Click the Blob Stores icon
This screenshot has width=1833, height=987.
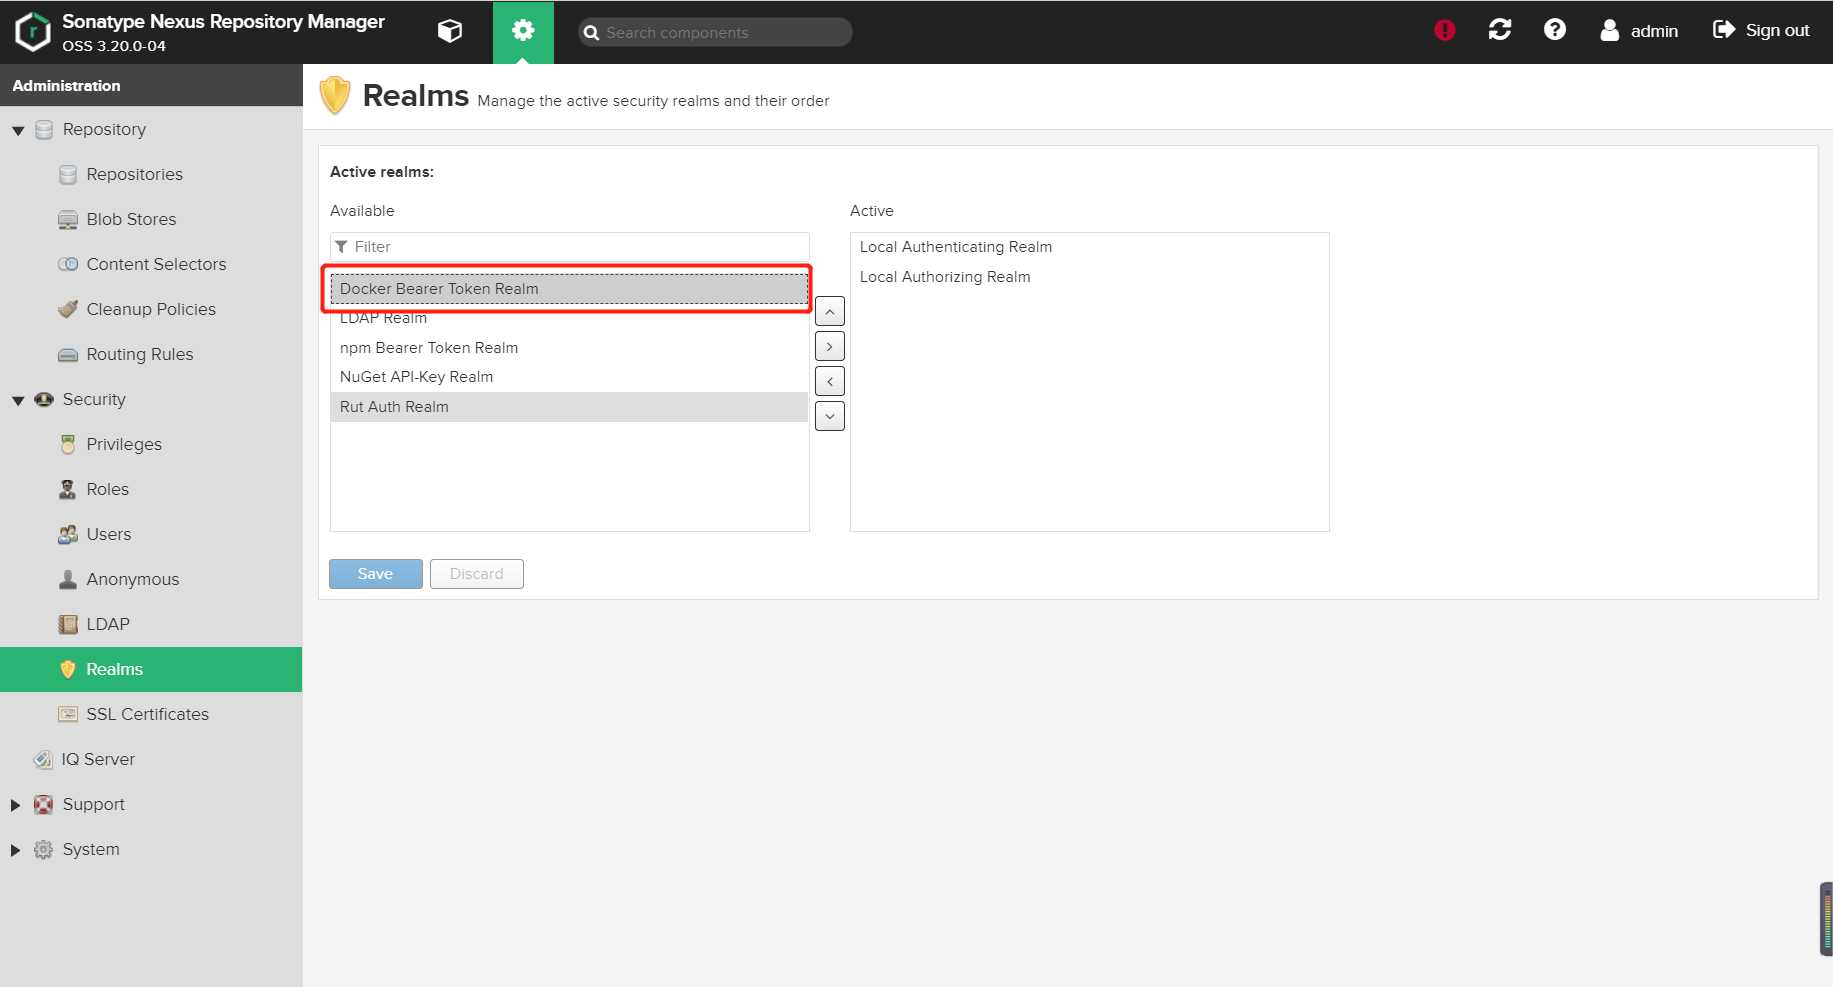tap(68, 219)
